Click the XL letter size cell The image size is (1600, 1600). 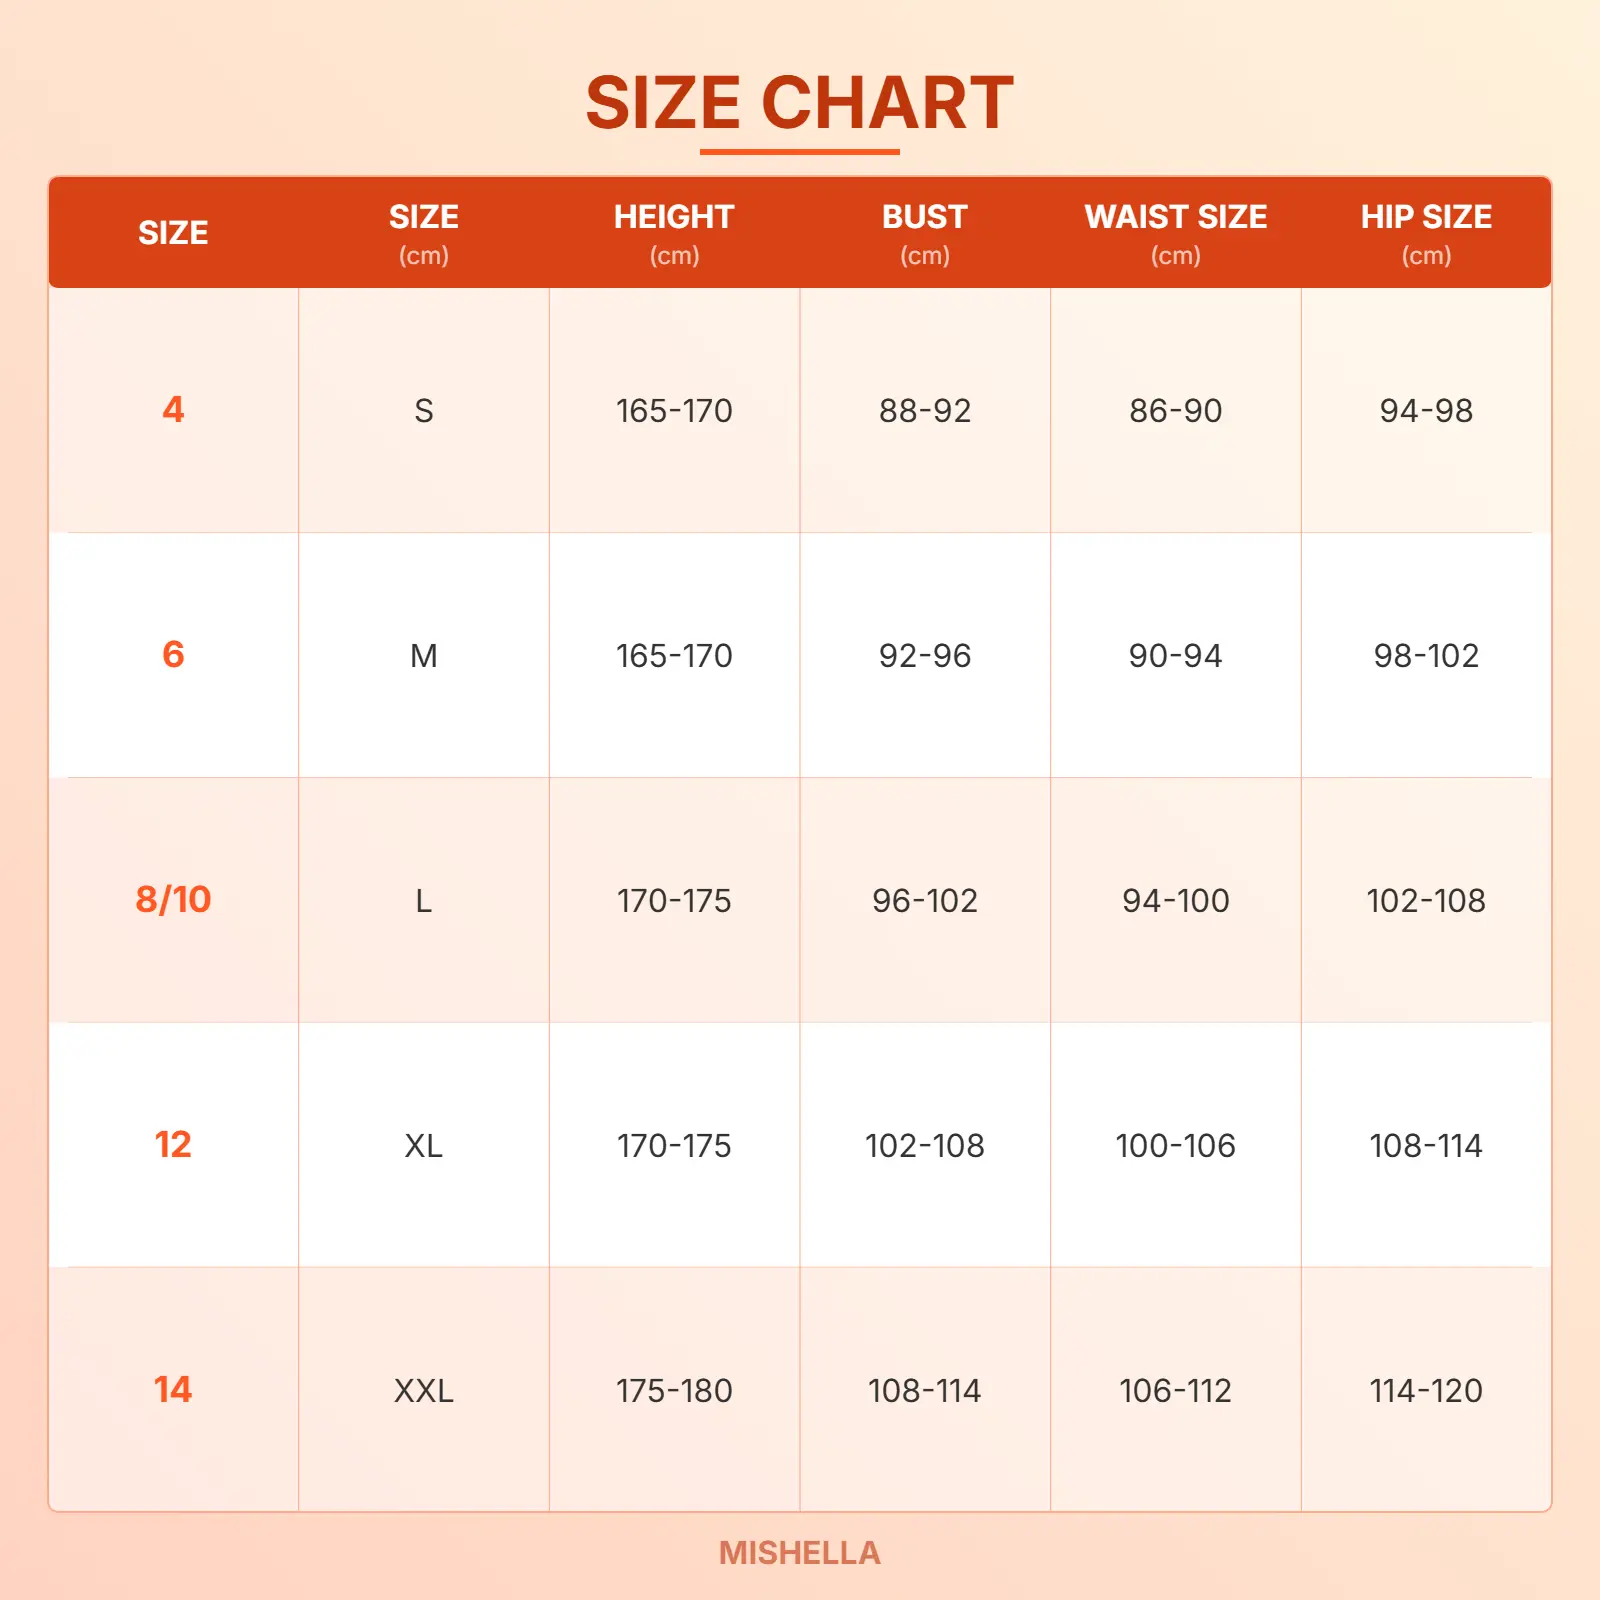point(424,1145)
